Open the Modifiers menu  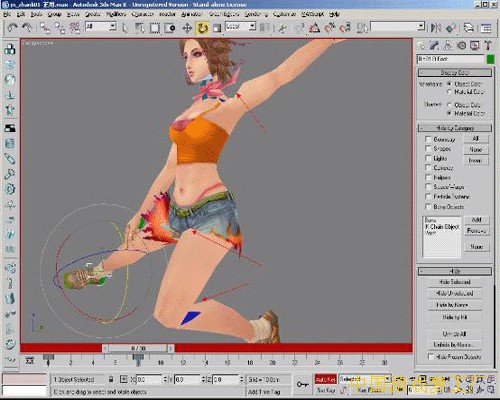[116, 14]
